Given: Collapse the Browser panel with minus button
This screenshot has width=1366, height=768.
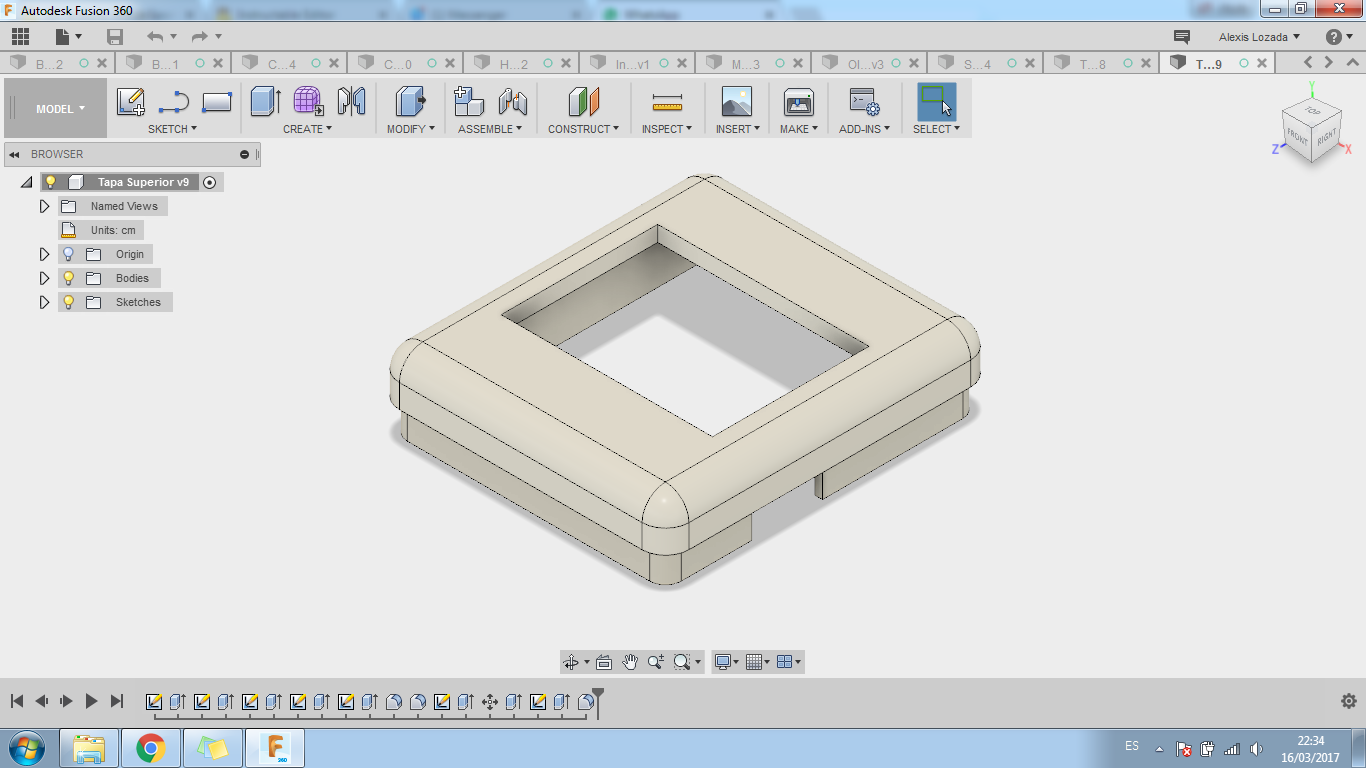Looking at the screenshot, I should (245, 155).
